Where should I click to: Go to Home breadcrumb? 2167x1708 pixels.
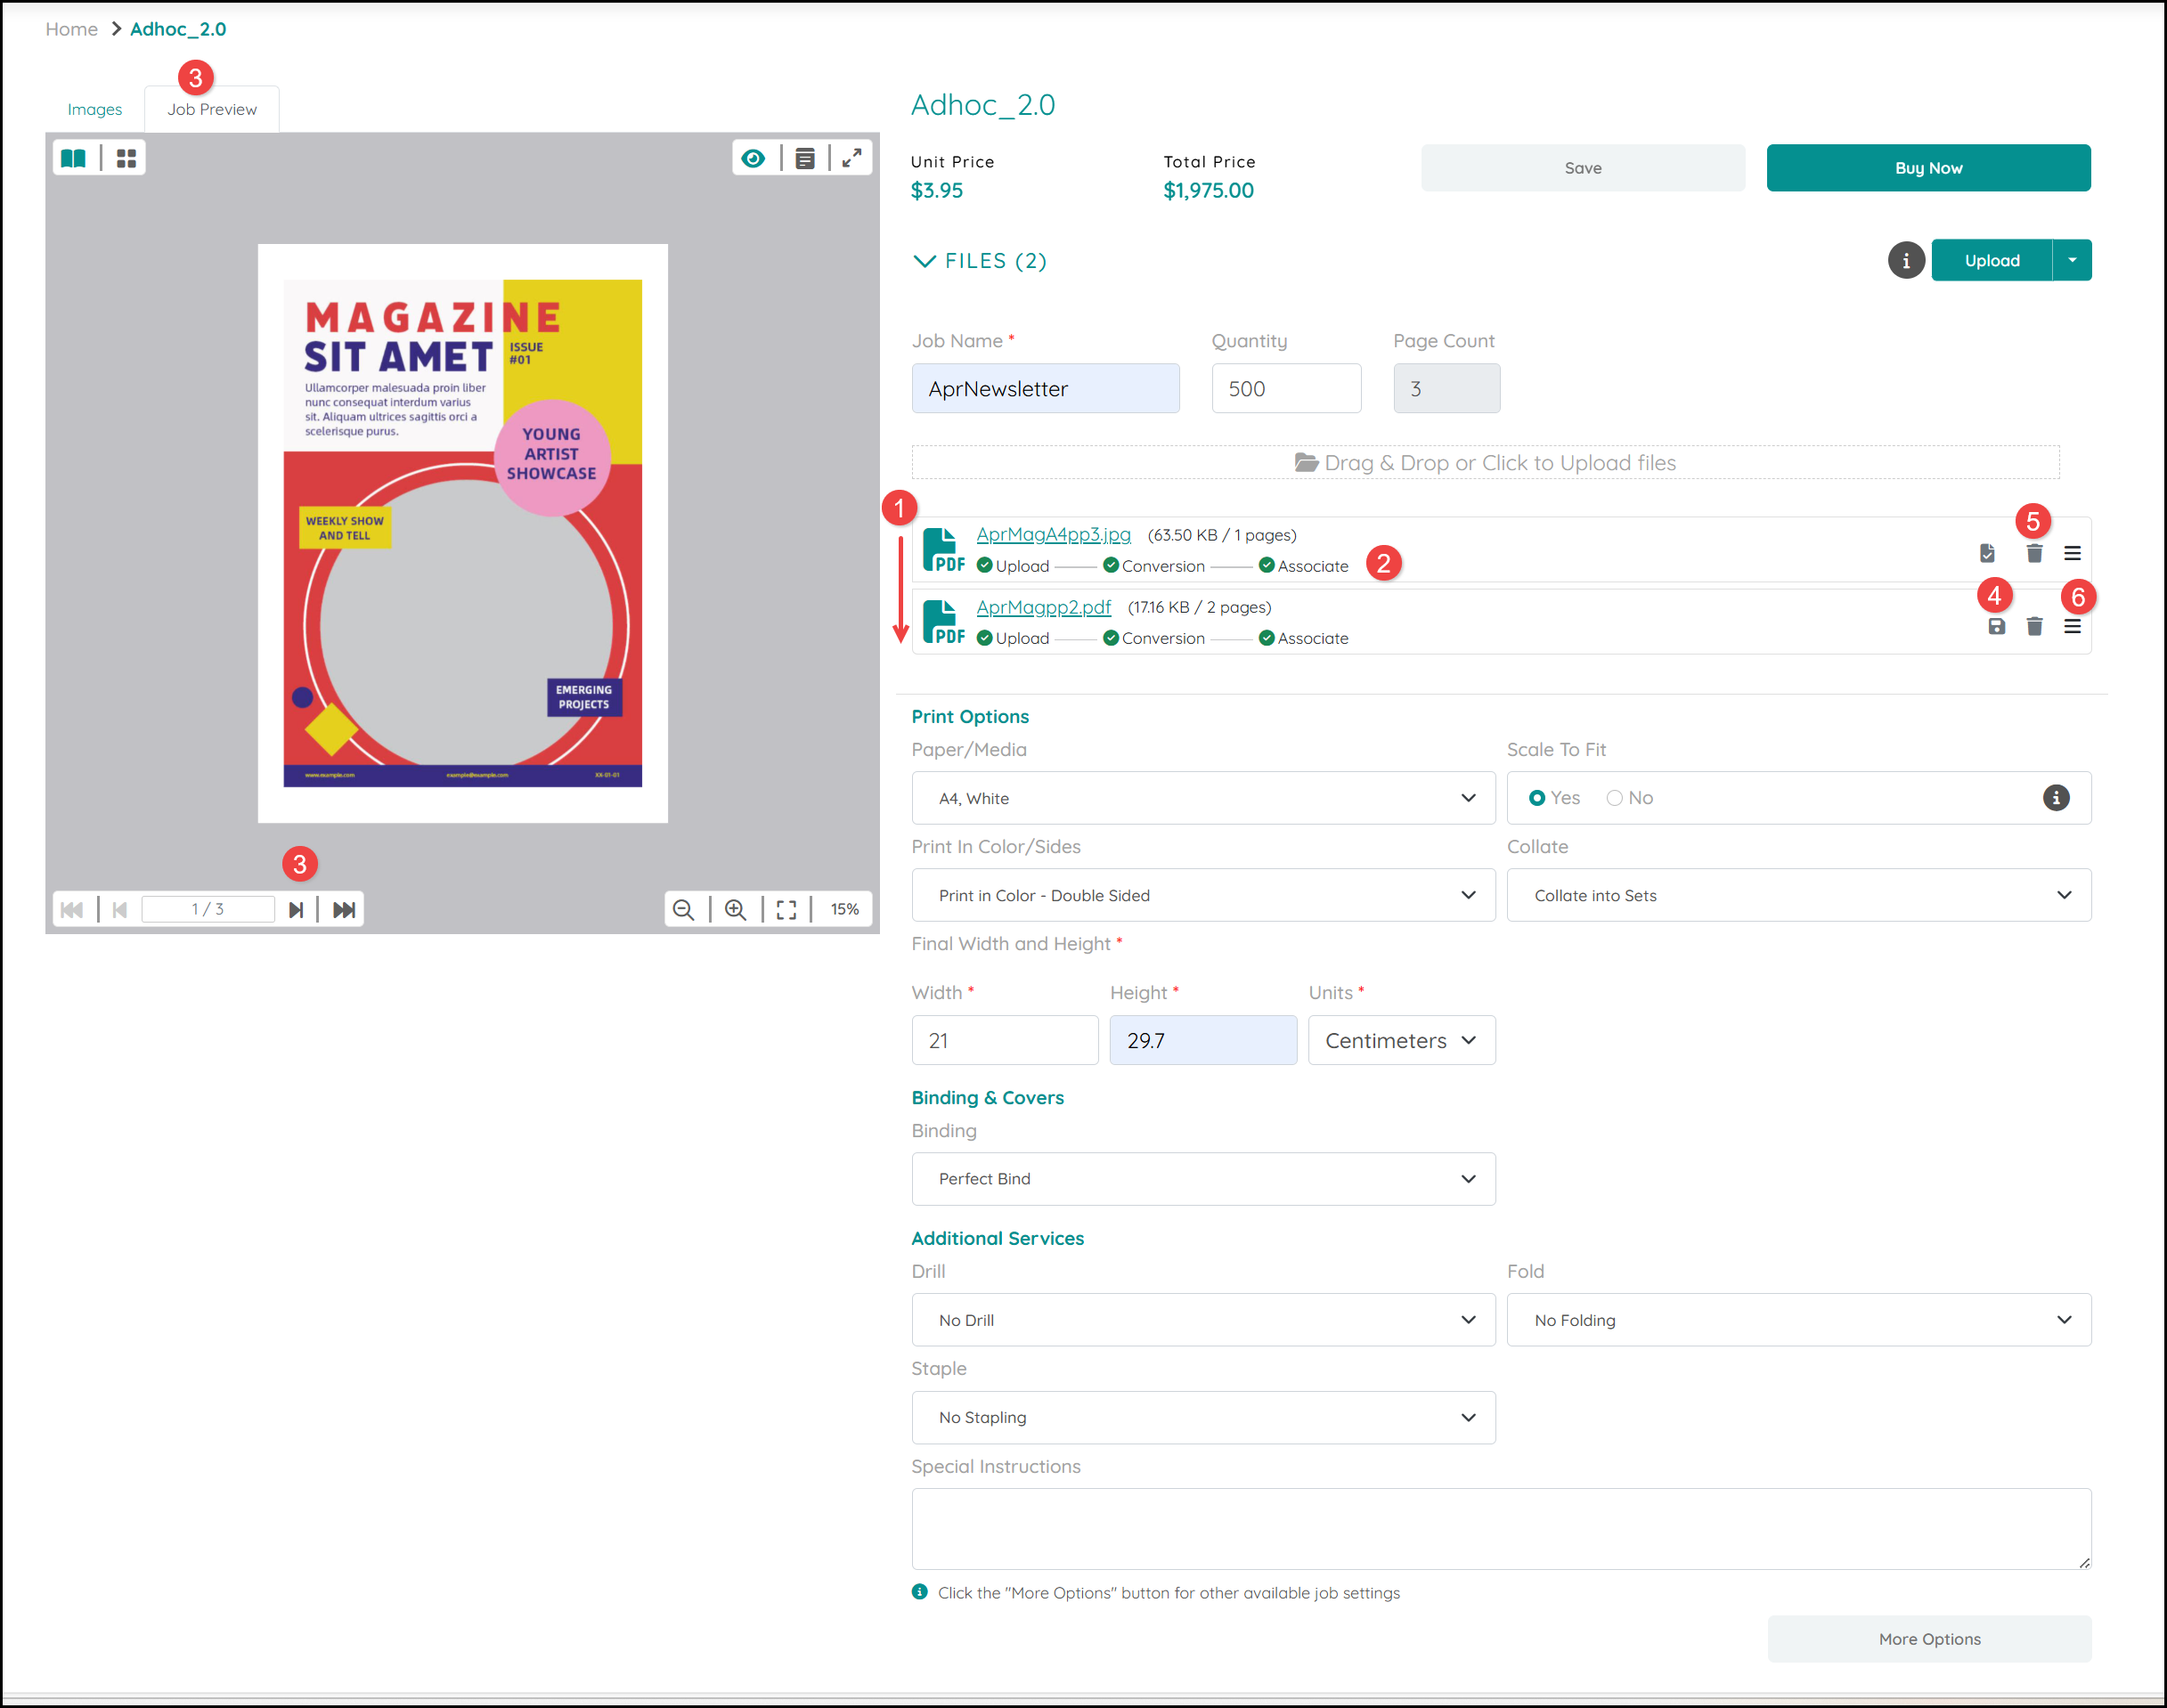tap(71, 29)
